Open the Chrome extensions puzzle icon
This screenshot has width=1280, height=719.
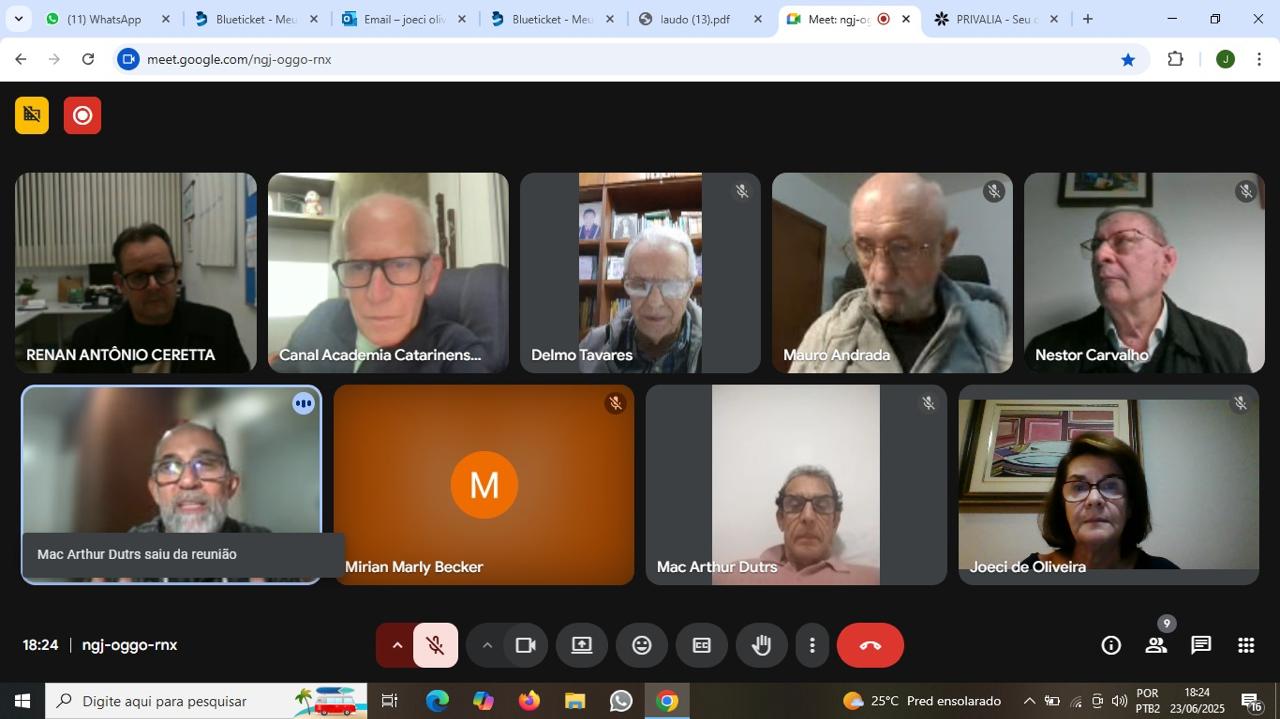[x=1175, y=59]
